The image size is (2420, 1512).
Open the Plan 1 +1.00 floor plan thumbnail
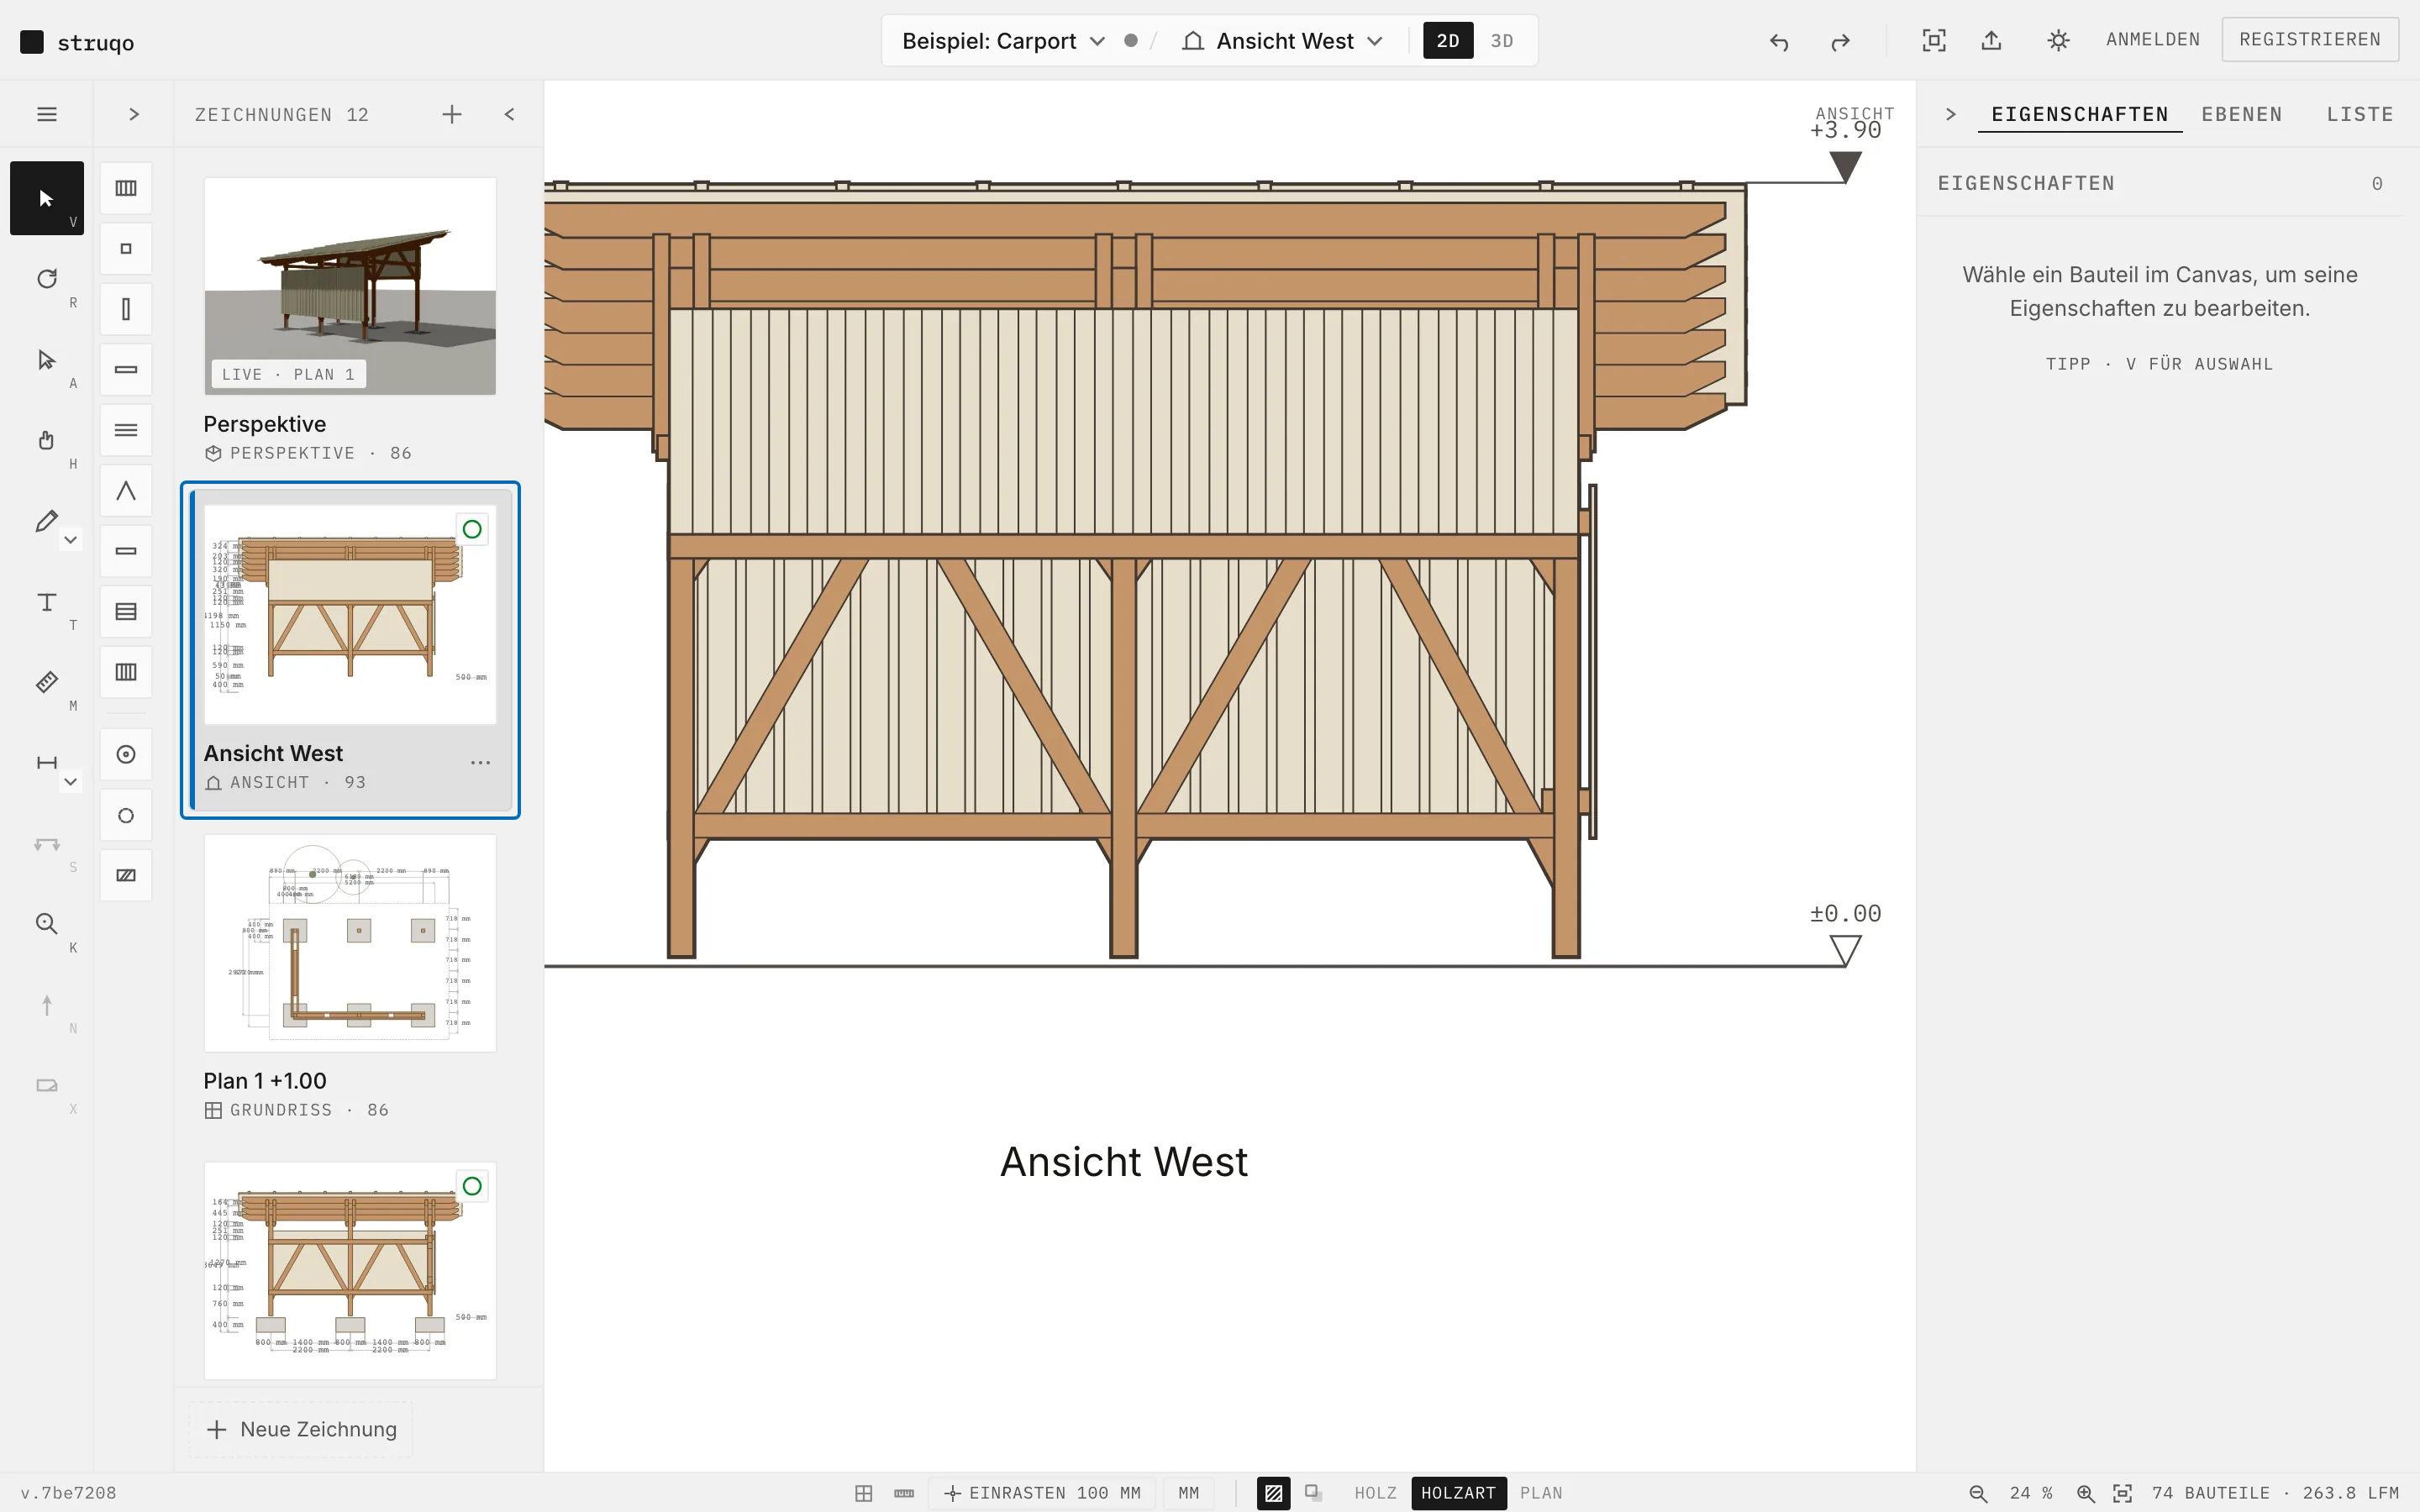pyautogui.click(x=350, y=943)
